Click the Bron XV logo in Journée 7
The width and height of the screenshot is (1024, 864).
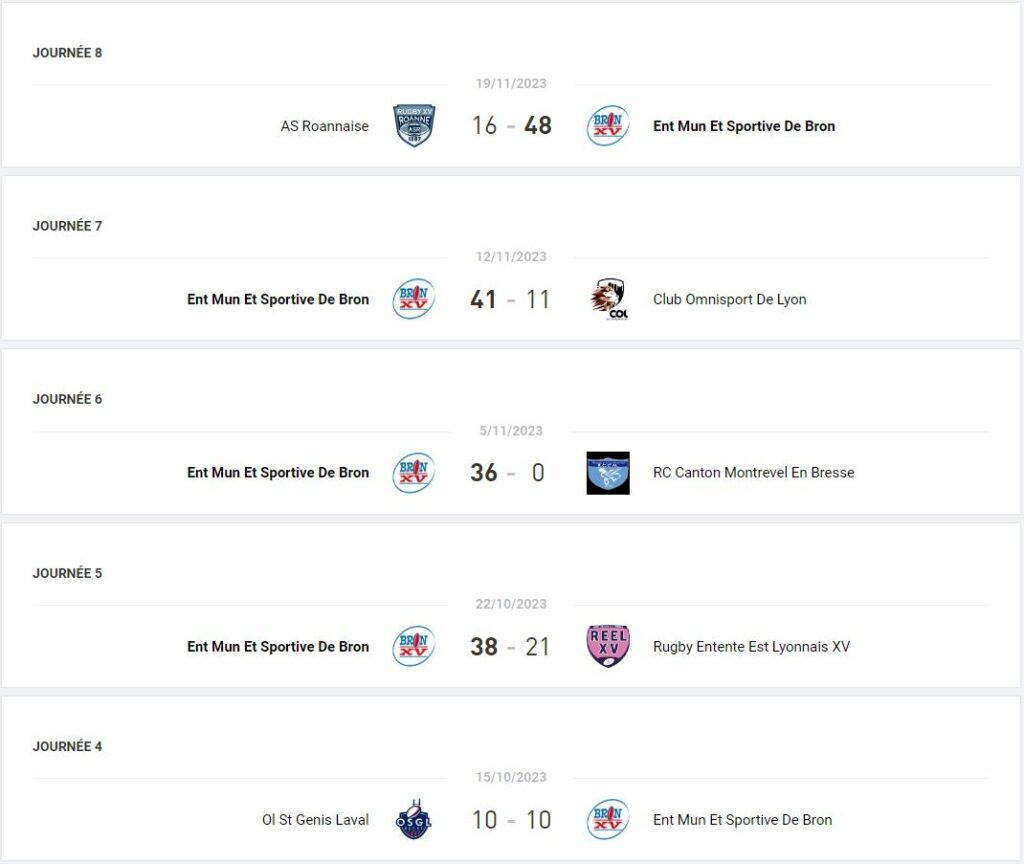[413, 299]
